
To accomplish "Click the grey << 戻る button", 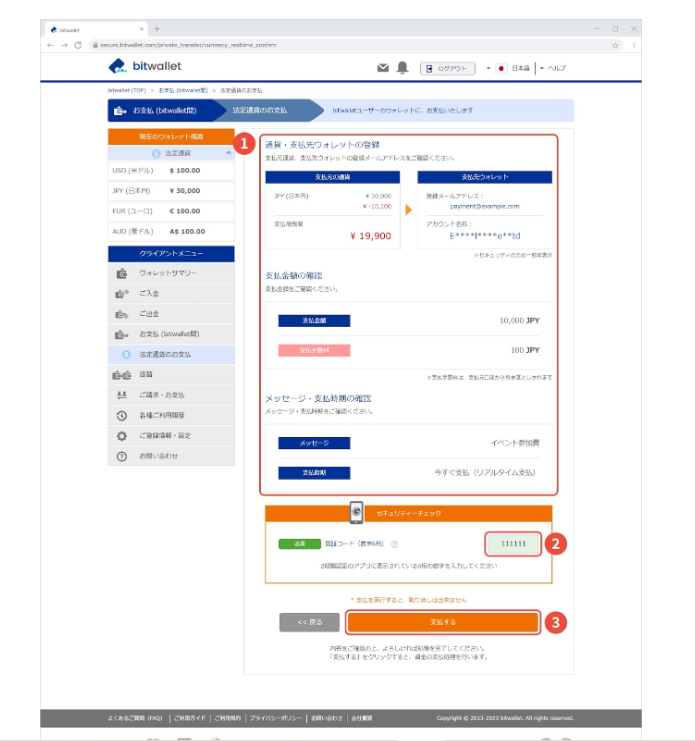I will (x=309, y=622).
